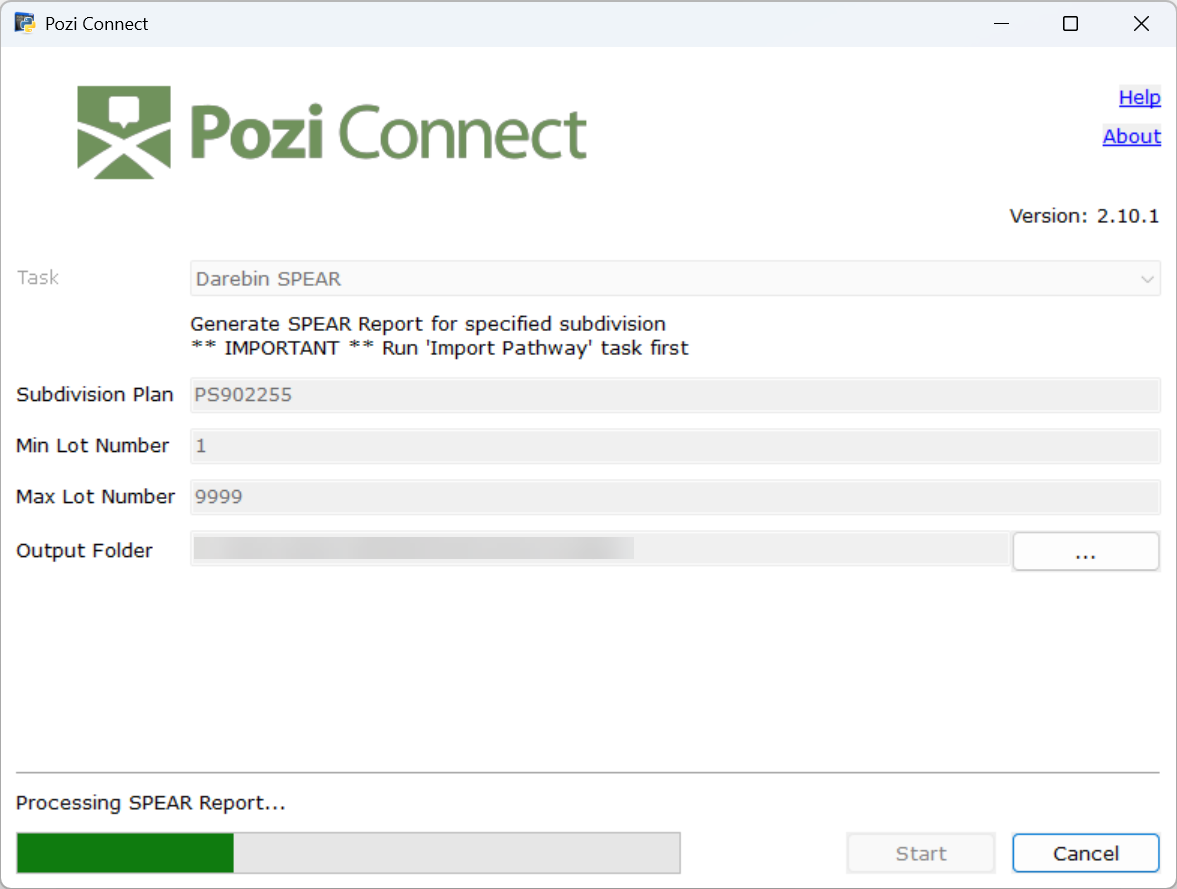
Task: Open the About link
Action: (x=1131, y=137)
